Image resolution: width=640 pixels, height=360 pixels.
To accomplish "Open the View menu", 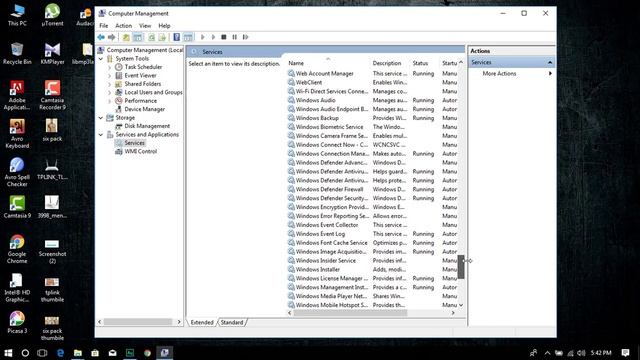I will click(x=145, y=26).
